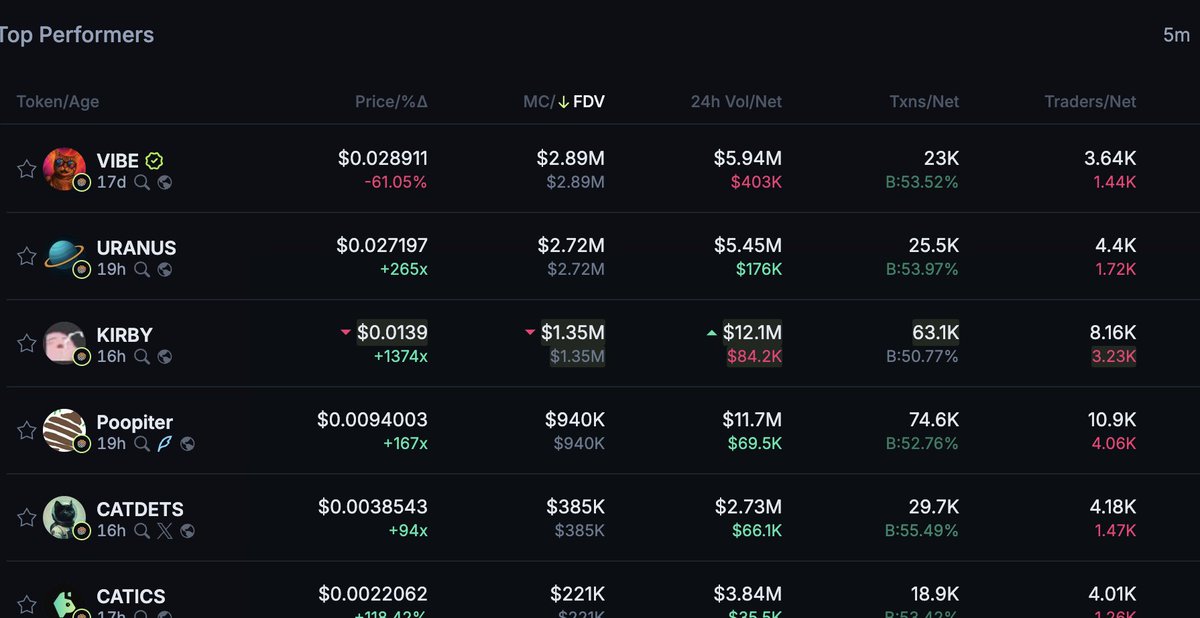Click the CATDETS cat avatar
The image size is (1200, 618).
(64, 516)
